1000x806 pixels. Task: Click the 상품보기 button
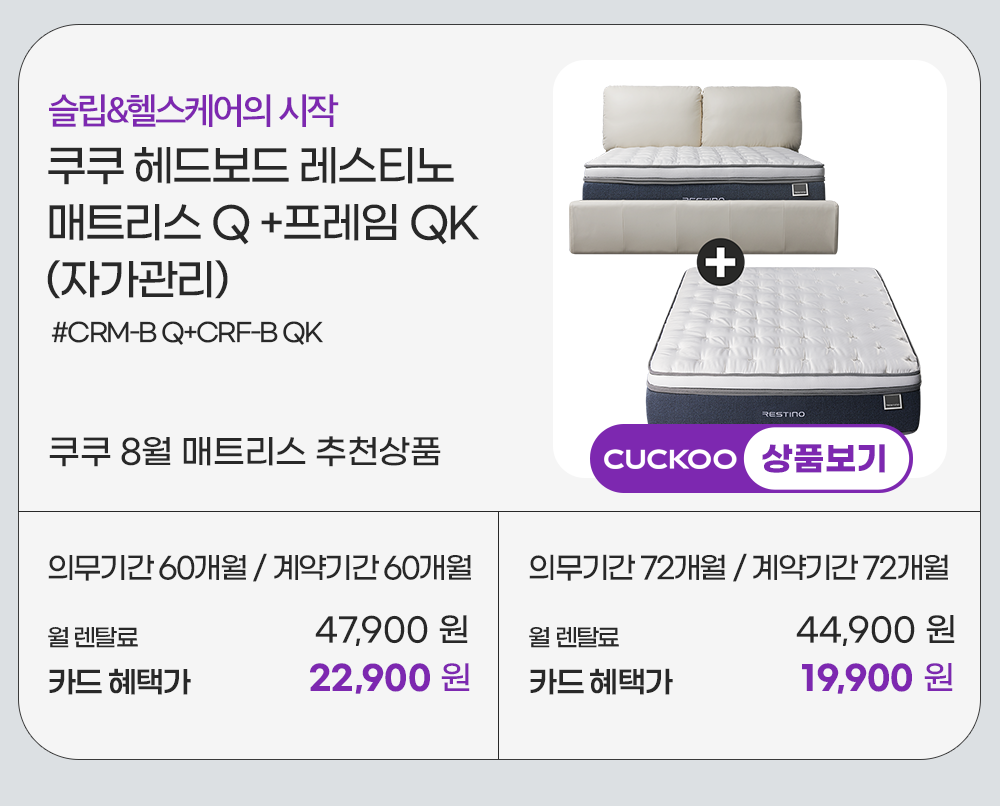point(824,460)
